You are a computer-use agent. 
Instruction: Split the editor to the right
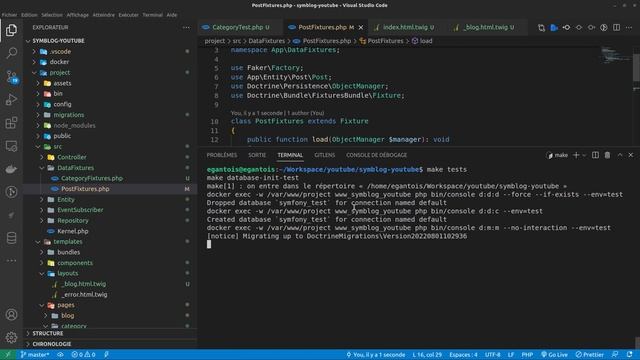pyautogui.click(x=616, y=27)
